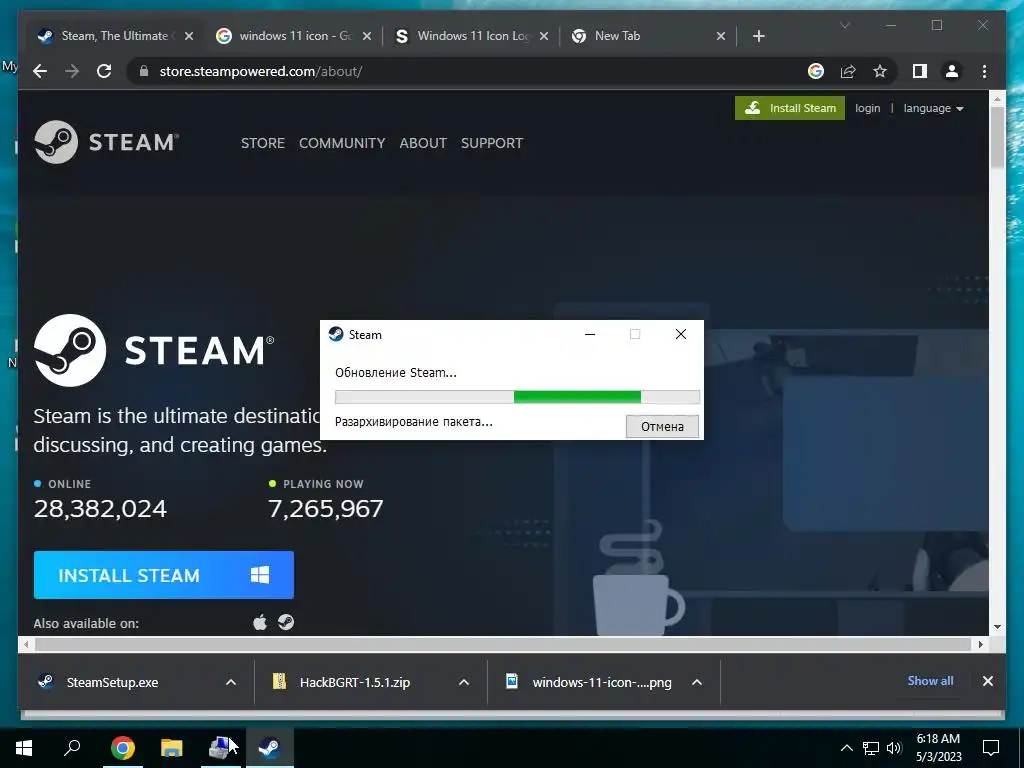Image resolution: width=1024 pixels, height=768 pixels.
Task: Open the volume control in tray
Action: tap(894, 748)
